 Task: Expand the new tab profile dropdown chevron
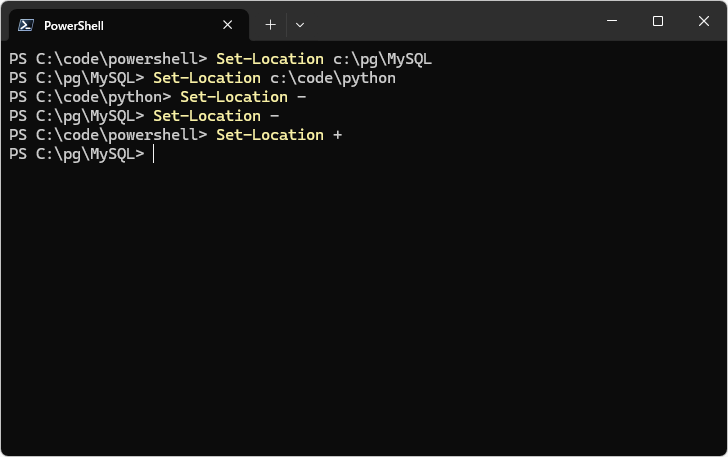(x=300, y=24)
